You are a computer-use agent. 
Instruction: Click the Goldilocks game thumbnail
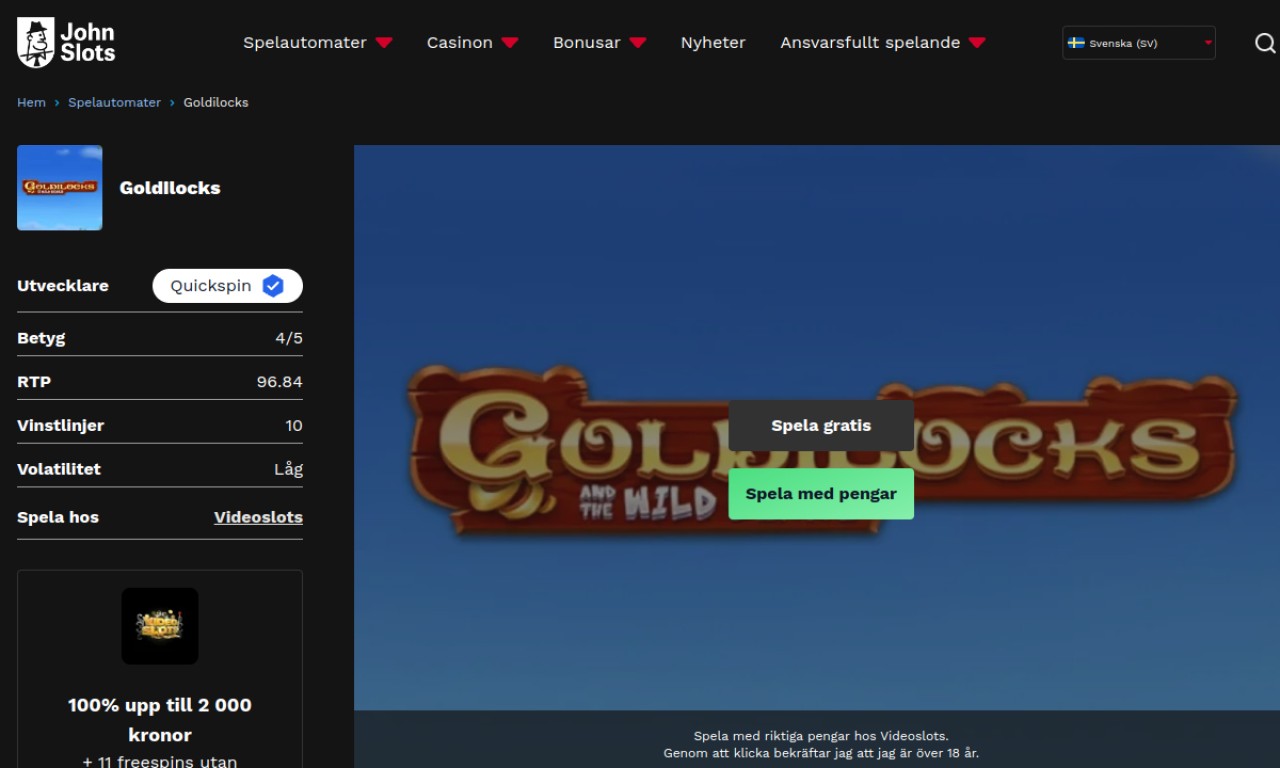pyautogui.click(x=60, y=188)
